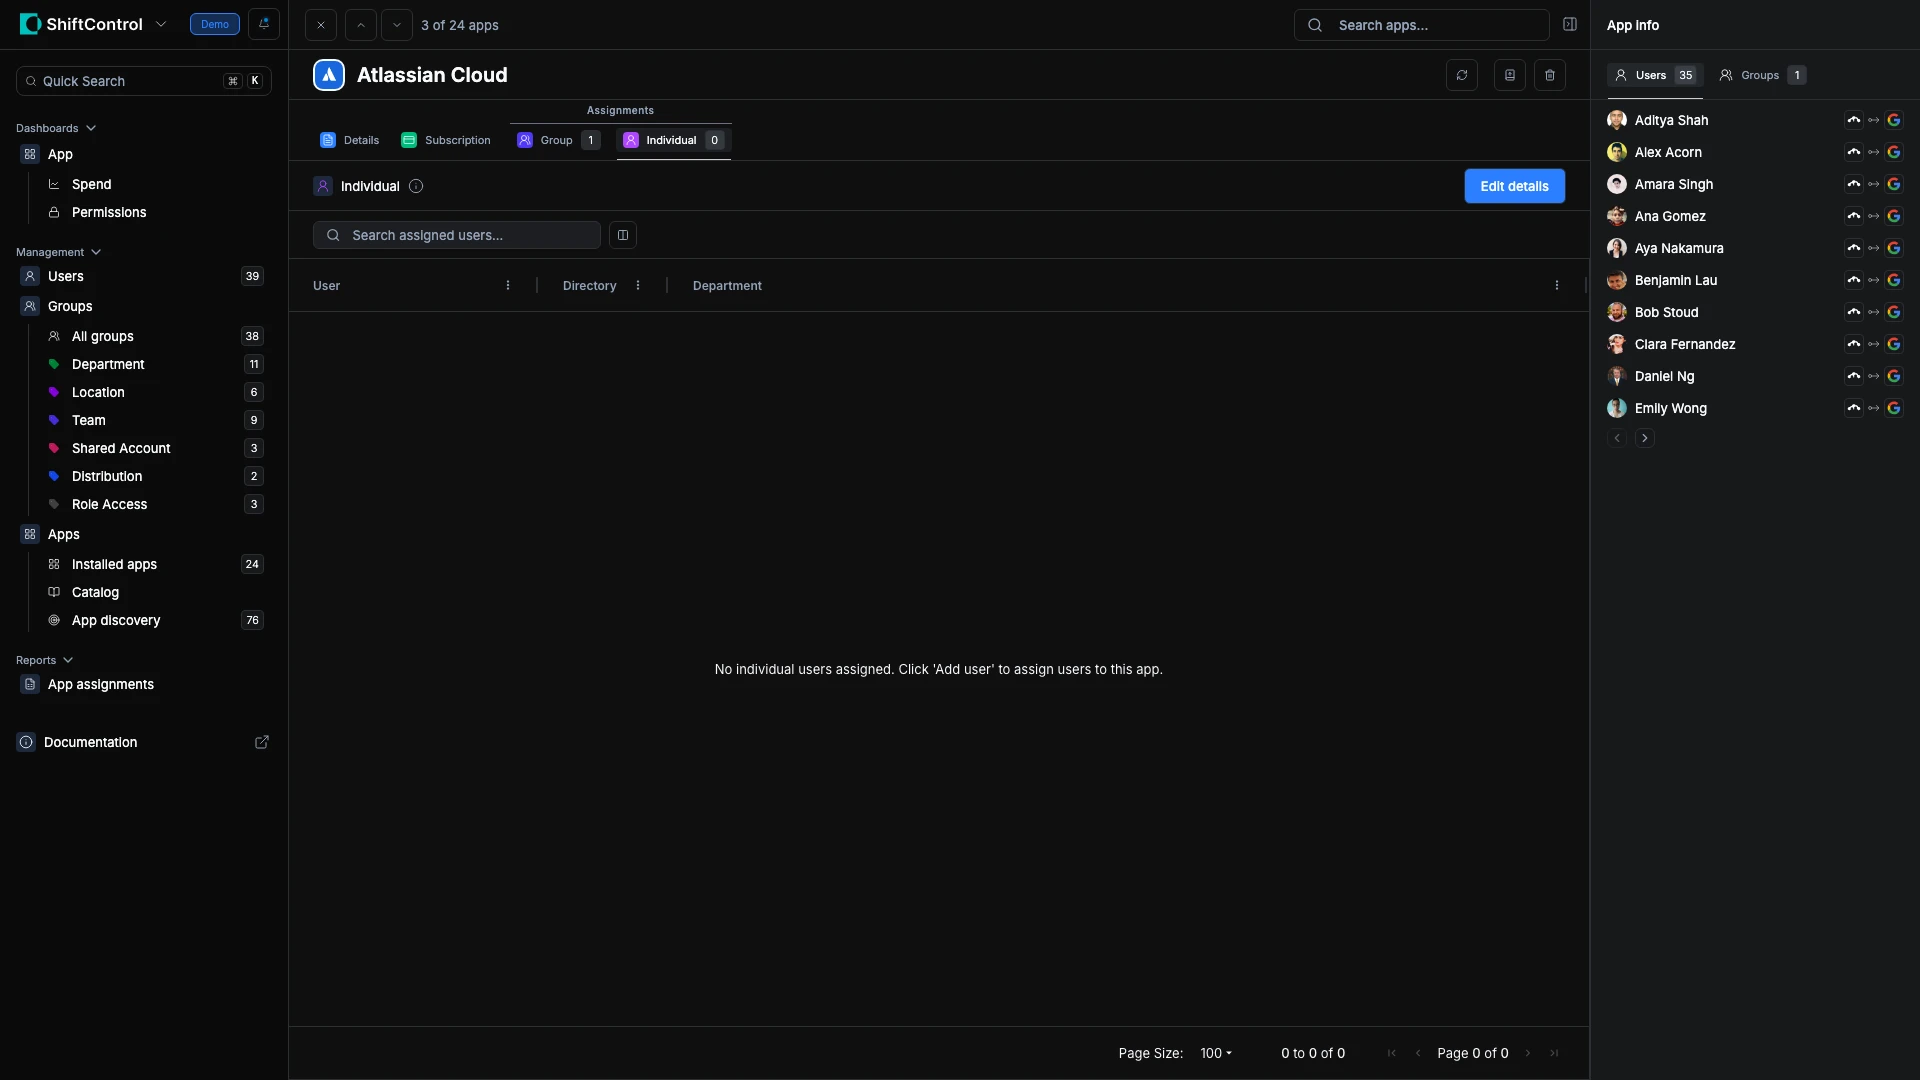Open the ShiftControl workspace dropdown
The image size is (1920, 1080).
click(x=161, y=24)
